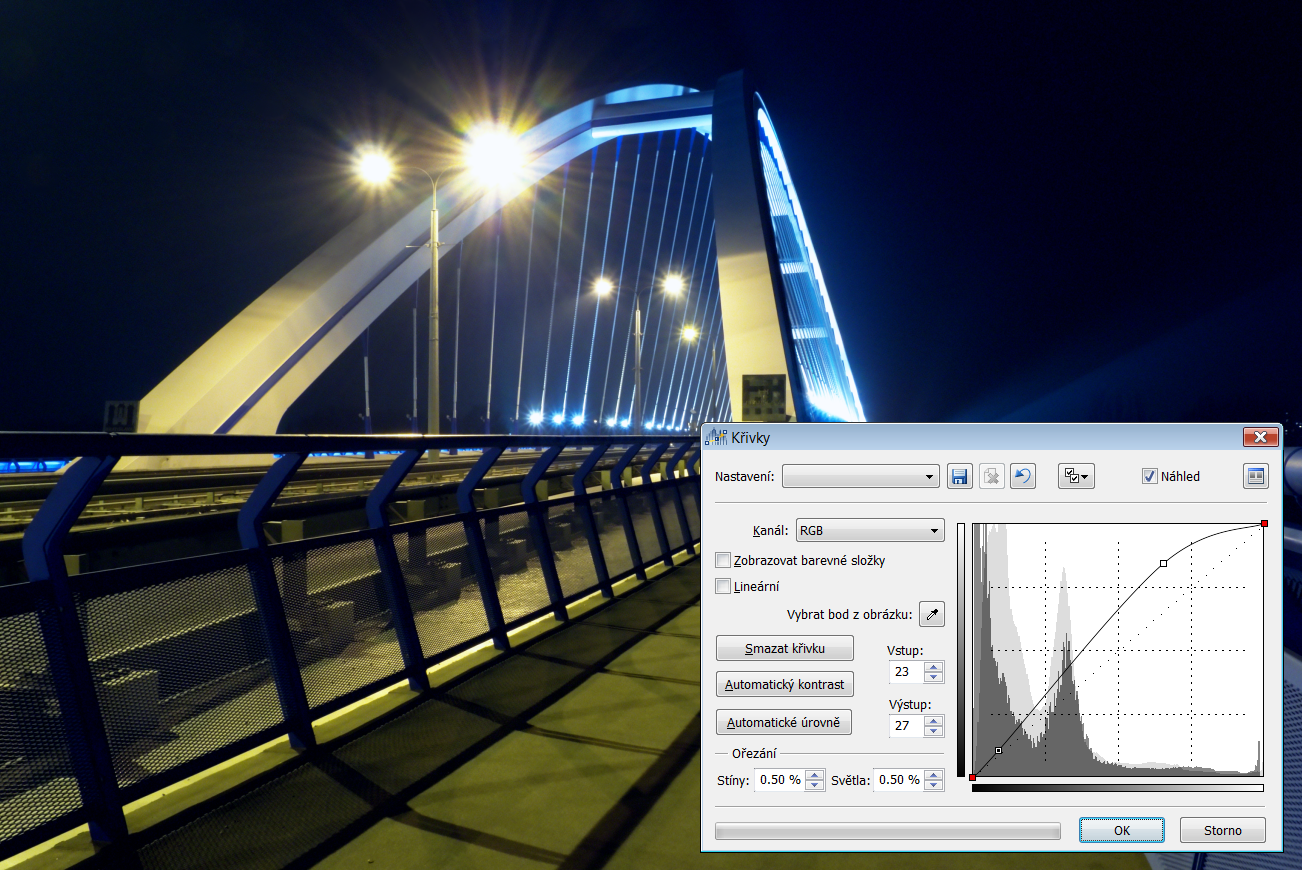Increase the Světla clipping value
Image resolution: width=1302 pixels, height=870 pixels.
click(934, 775)
